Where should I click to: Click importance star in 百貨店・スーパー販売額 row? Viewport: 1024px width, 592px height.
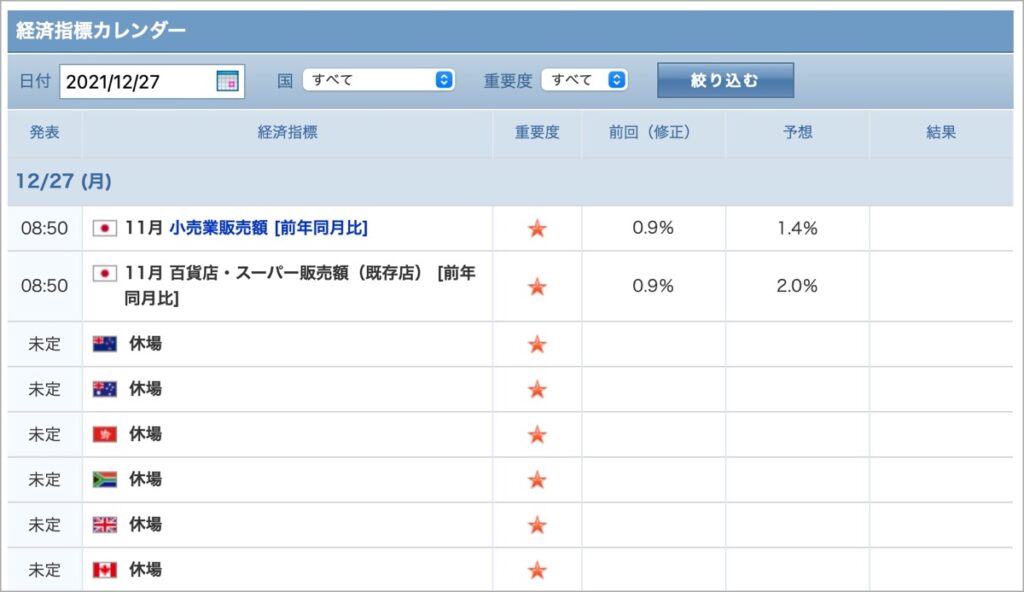point(537,286)
